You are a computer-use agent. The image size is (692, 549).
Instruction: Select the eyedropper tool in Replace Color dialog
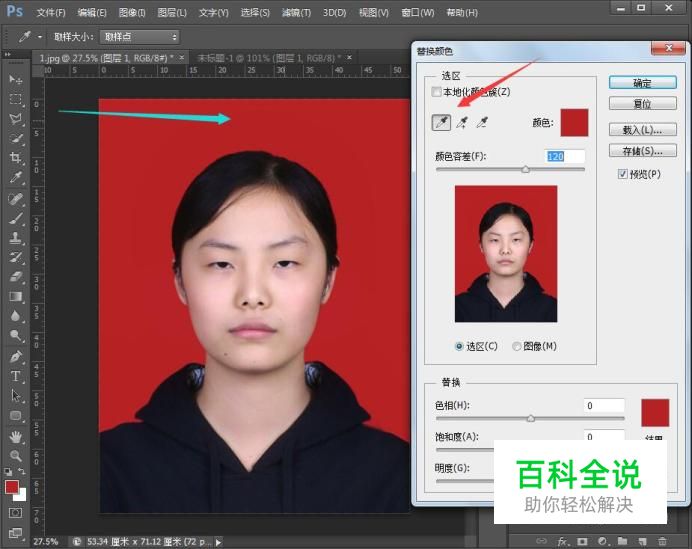441,122
